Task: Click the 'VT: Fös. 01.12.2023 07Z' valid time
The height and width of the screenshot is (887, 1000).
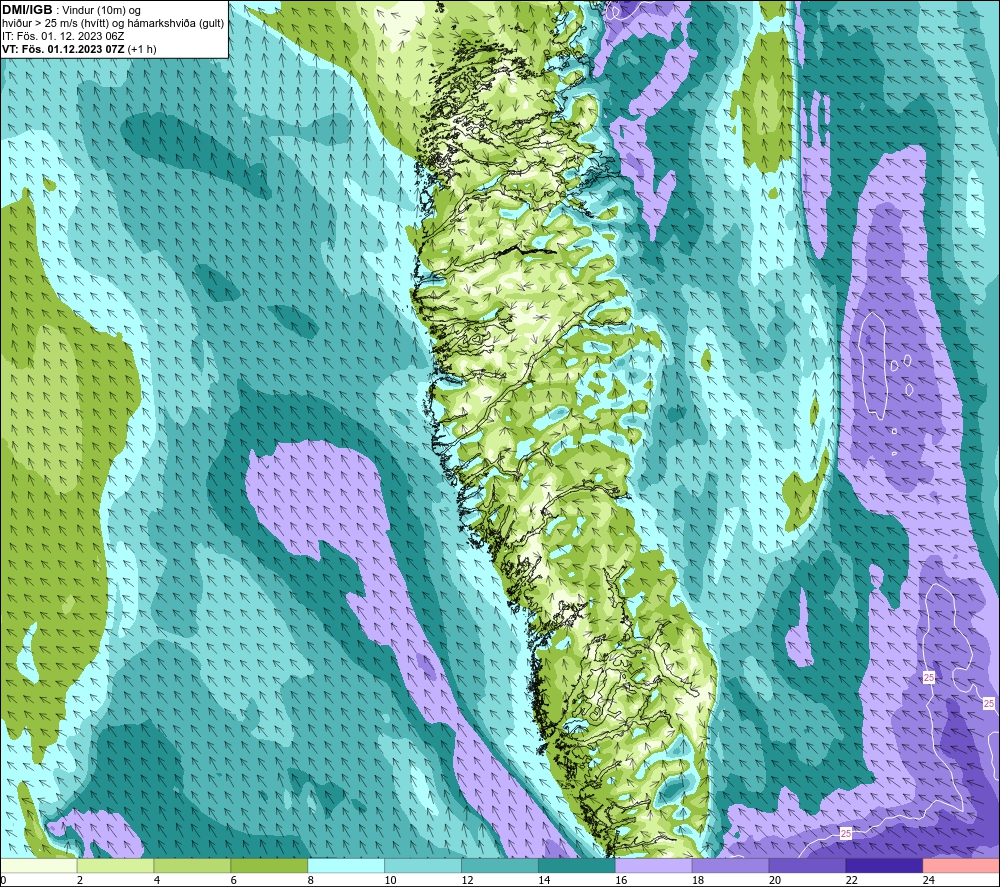Action: (63, 49)
